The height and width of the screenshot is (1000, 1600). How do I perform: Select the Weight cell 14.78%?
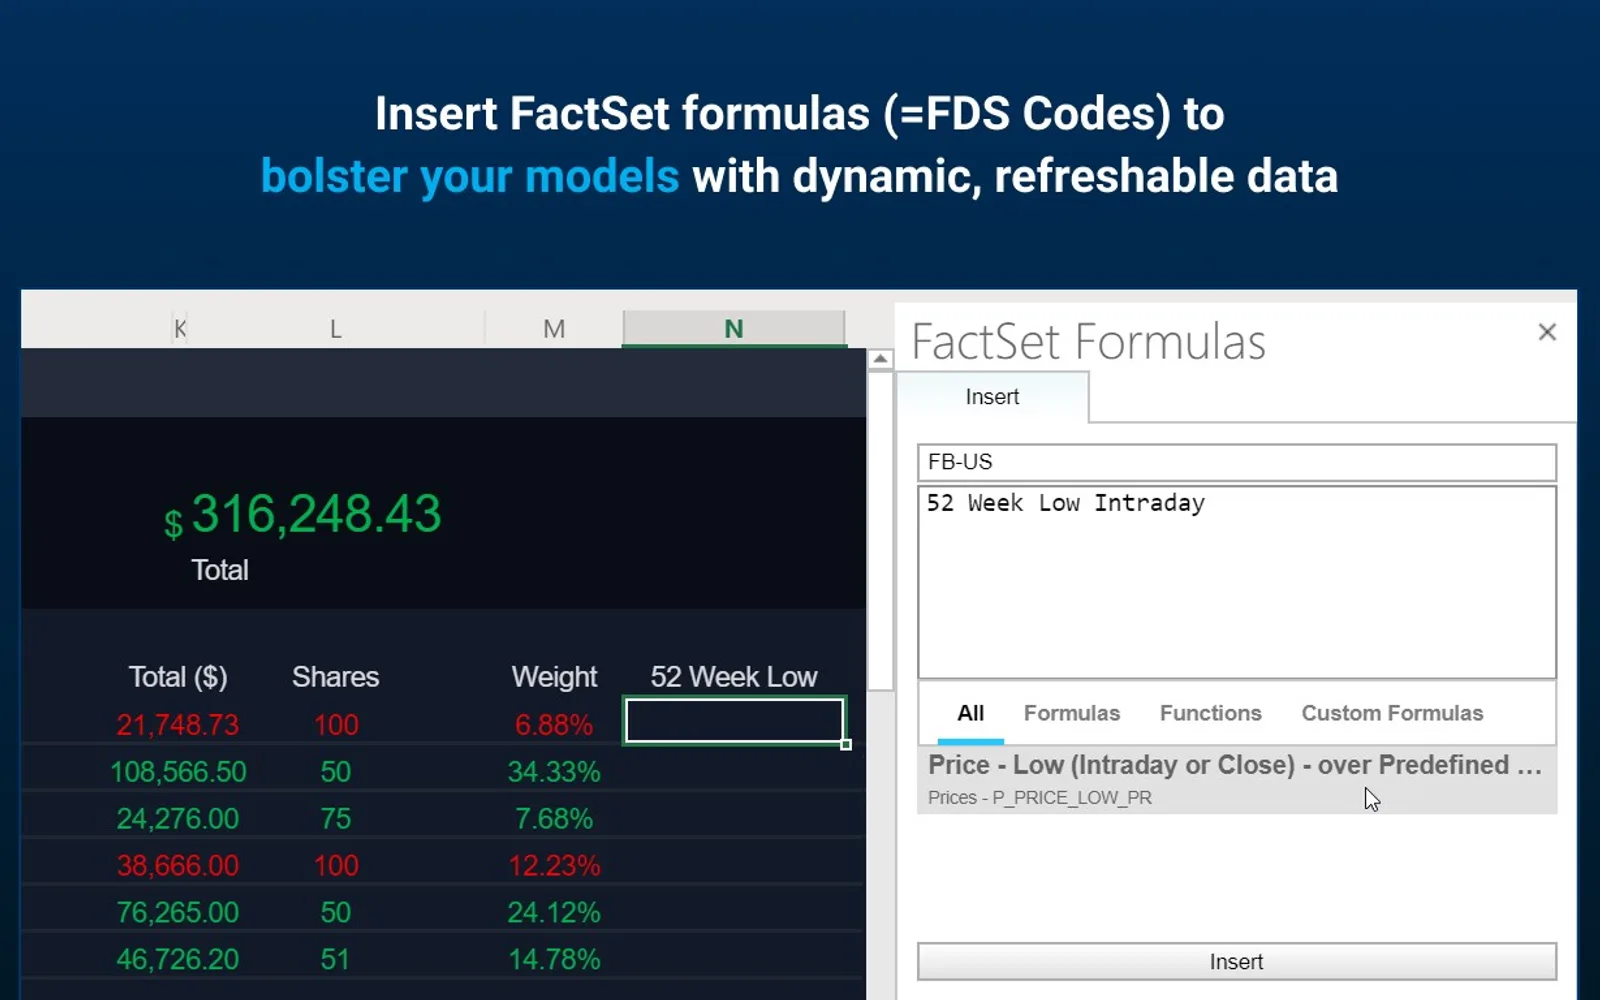tap(554, 960)
